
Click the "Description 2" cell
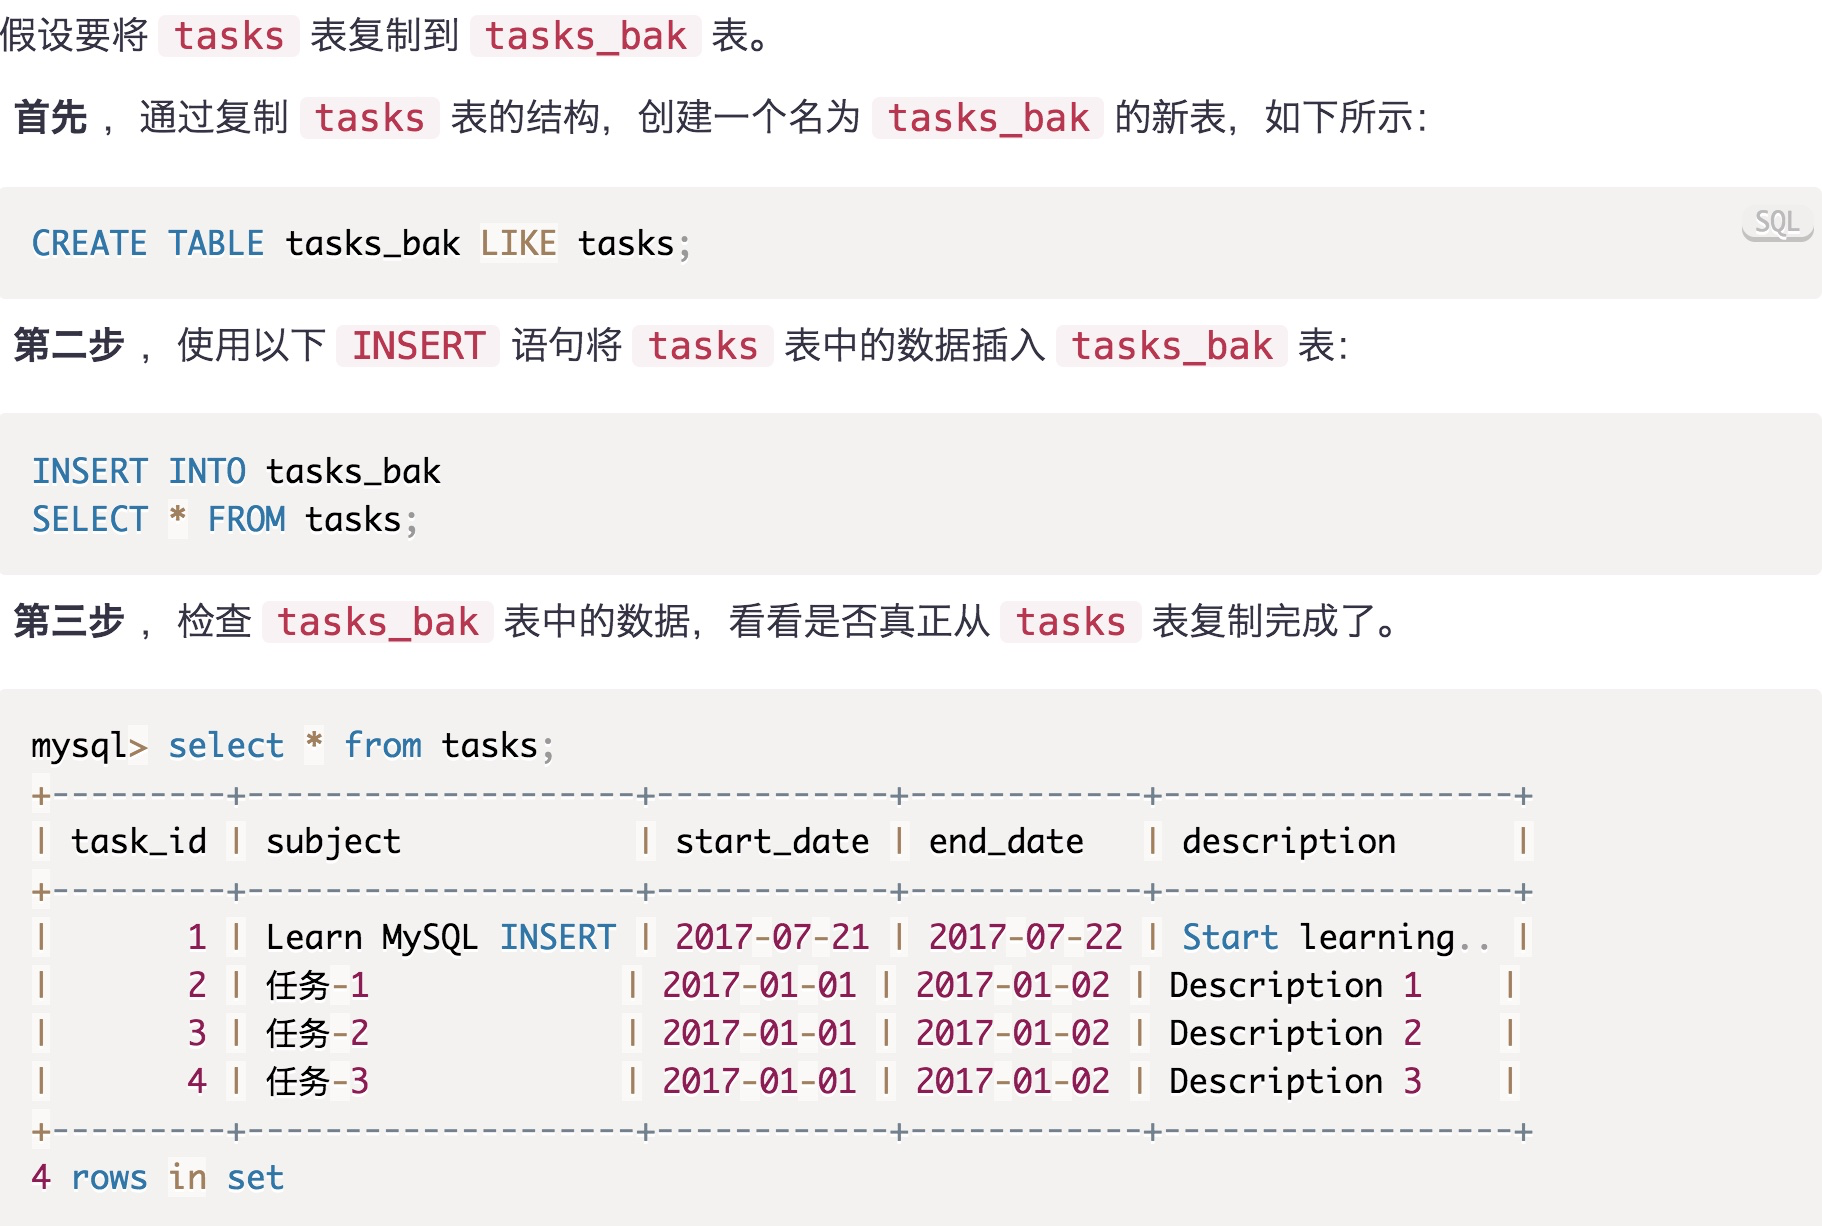(1295, 1033)
